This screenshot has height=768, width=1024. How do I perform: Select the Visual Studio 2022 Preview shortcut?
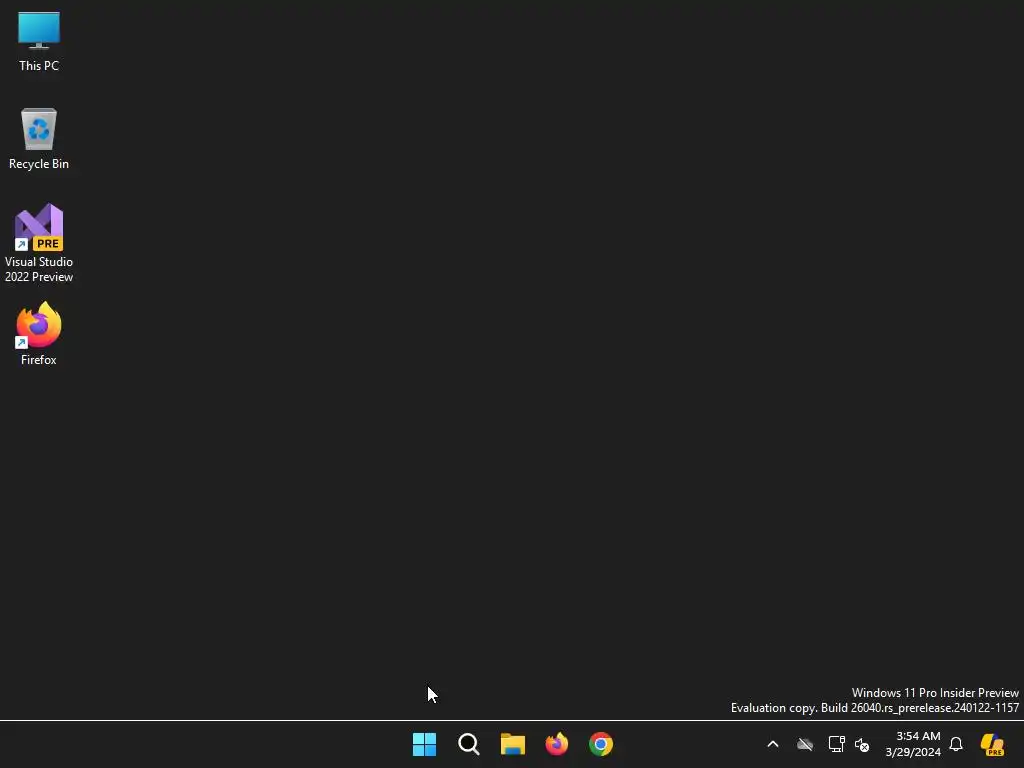point(39,243)
